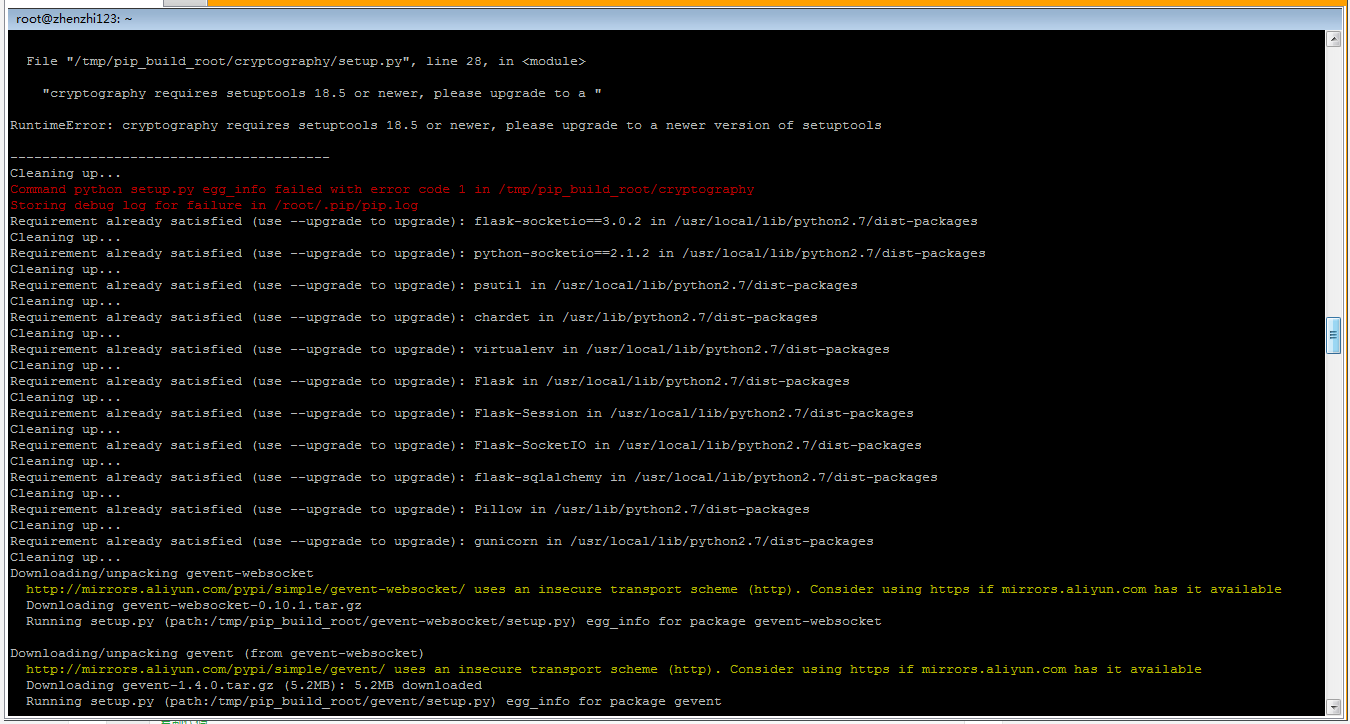This screenshot has height=724, width=1350.
Task: Click the python-socketio==2.1.2 requirement line
Action: tap(498, 254)
